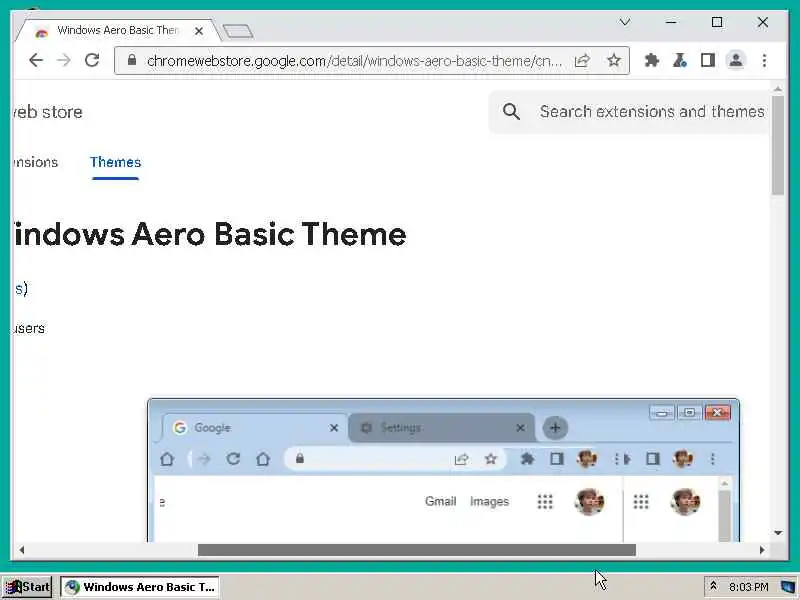Image resolution: width=800 pixels, height=600 pixels.
Task: Click the Windows Aero Basic Theme heading
Action: pos(210,234)
